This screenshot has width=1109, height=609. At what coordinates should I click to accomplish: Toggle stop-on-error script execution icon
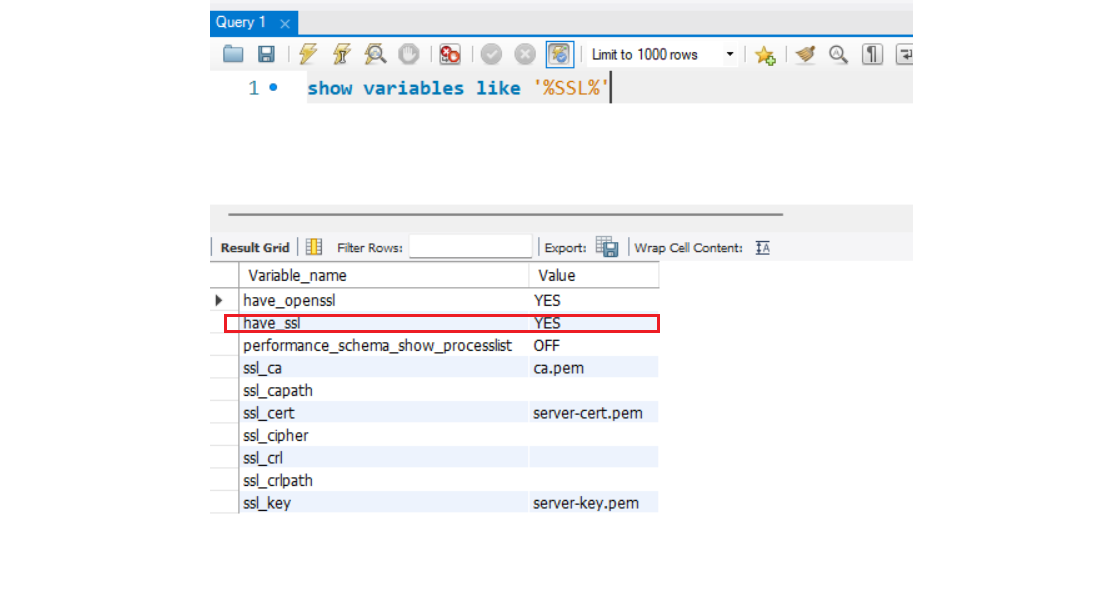click(450, 54)
